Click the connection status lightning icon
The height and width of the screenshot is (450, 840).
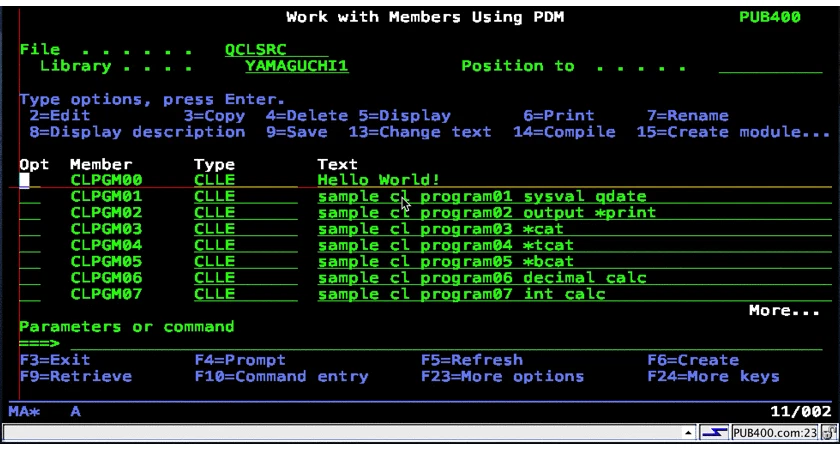point(715,432)
